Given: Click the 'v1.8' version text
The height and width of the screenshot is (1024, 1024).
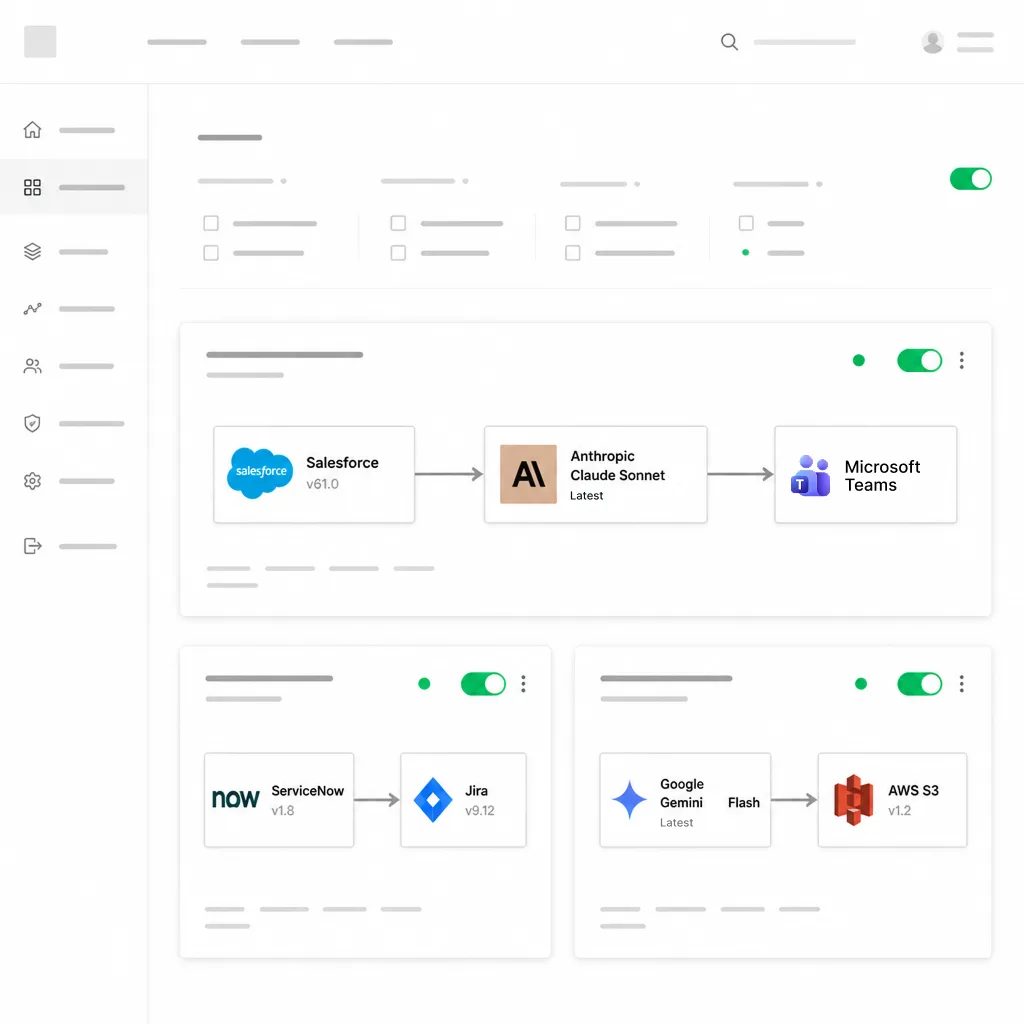Looking at the screenshot, I should click(x=283, y=810).
